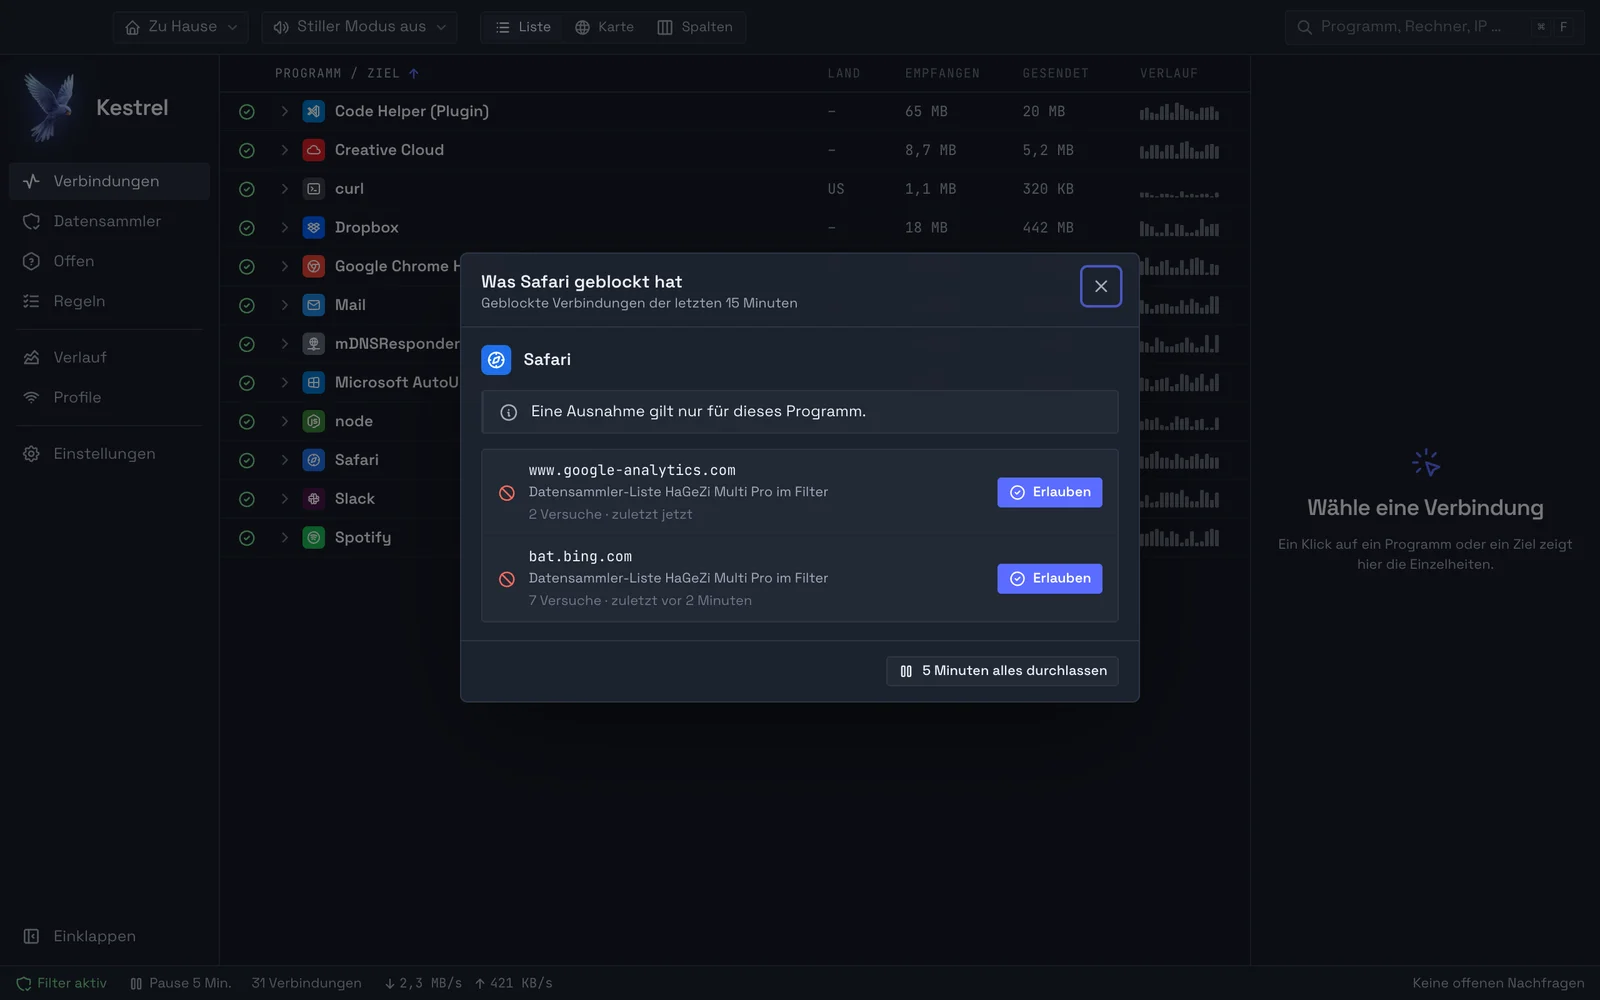Expand the Slack row
Screen dimensions: 1600x1000
(284, 499)
